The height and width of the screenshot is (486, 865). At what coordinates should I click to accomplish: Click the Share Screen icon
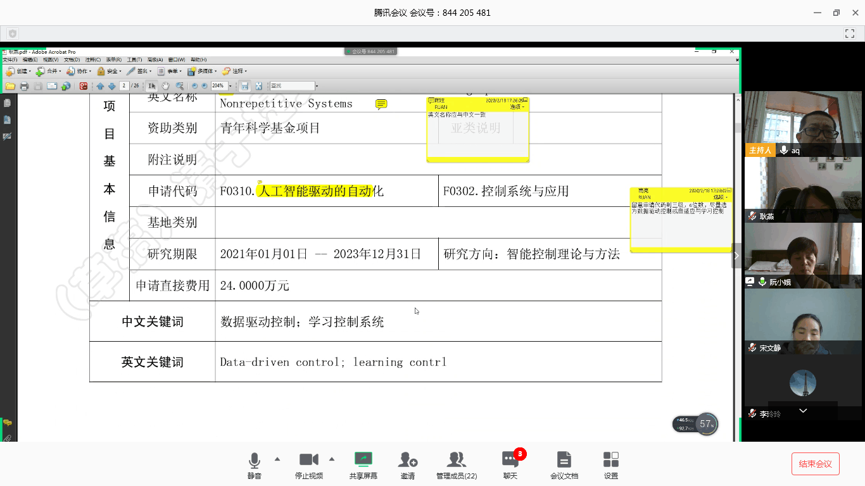point(363,462)
